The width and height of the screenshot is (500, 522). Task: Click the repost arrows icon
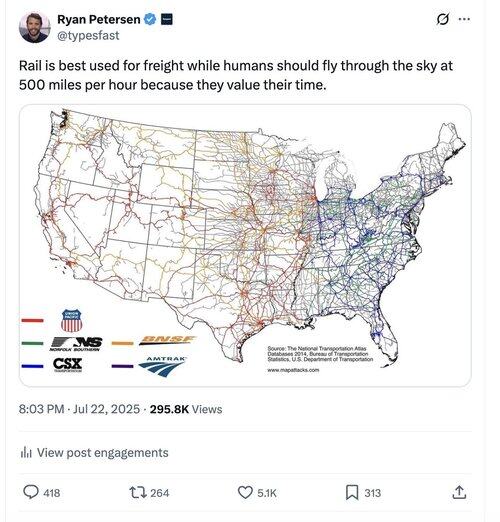(138, 492)
